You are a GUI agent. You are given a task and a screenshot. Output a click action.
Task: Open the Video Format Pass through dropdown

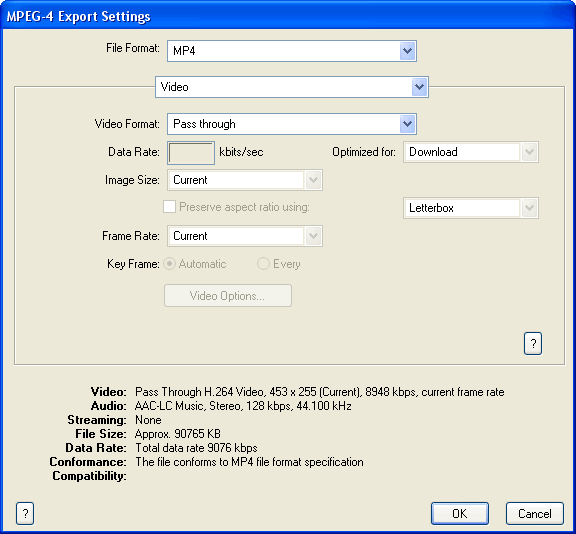[x=407, y=124]
